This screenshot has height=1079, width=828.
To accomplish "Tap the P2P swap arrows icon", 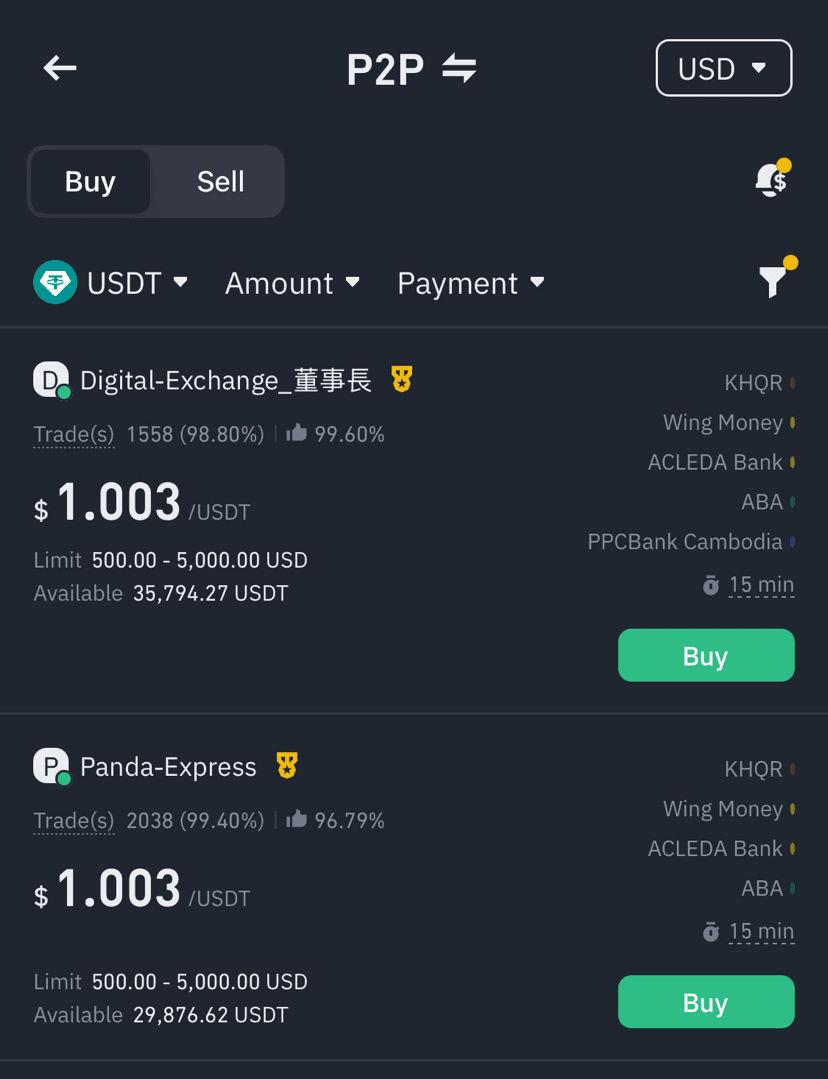I will (460, 68).
